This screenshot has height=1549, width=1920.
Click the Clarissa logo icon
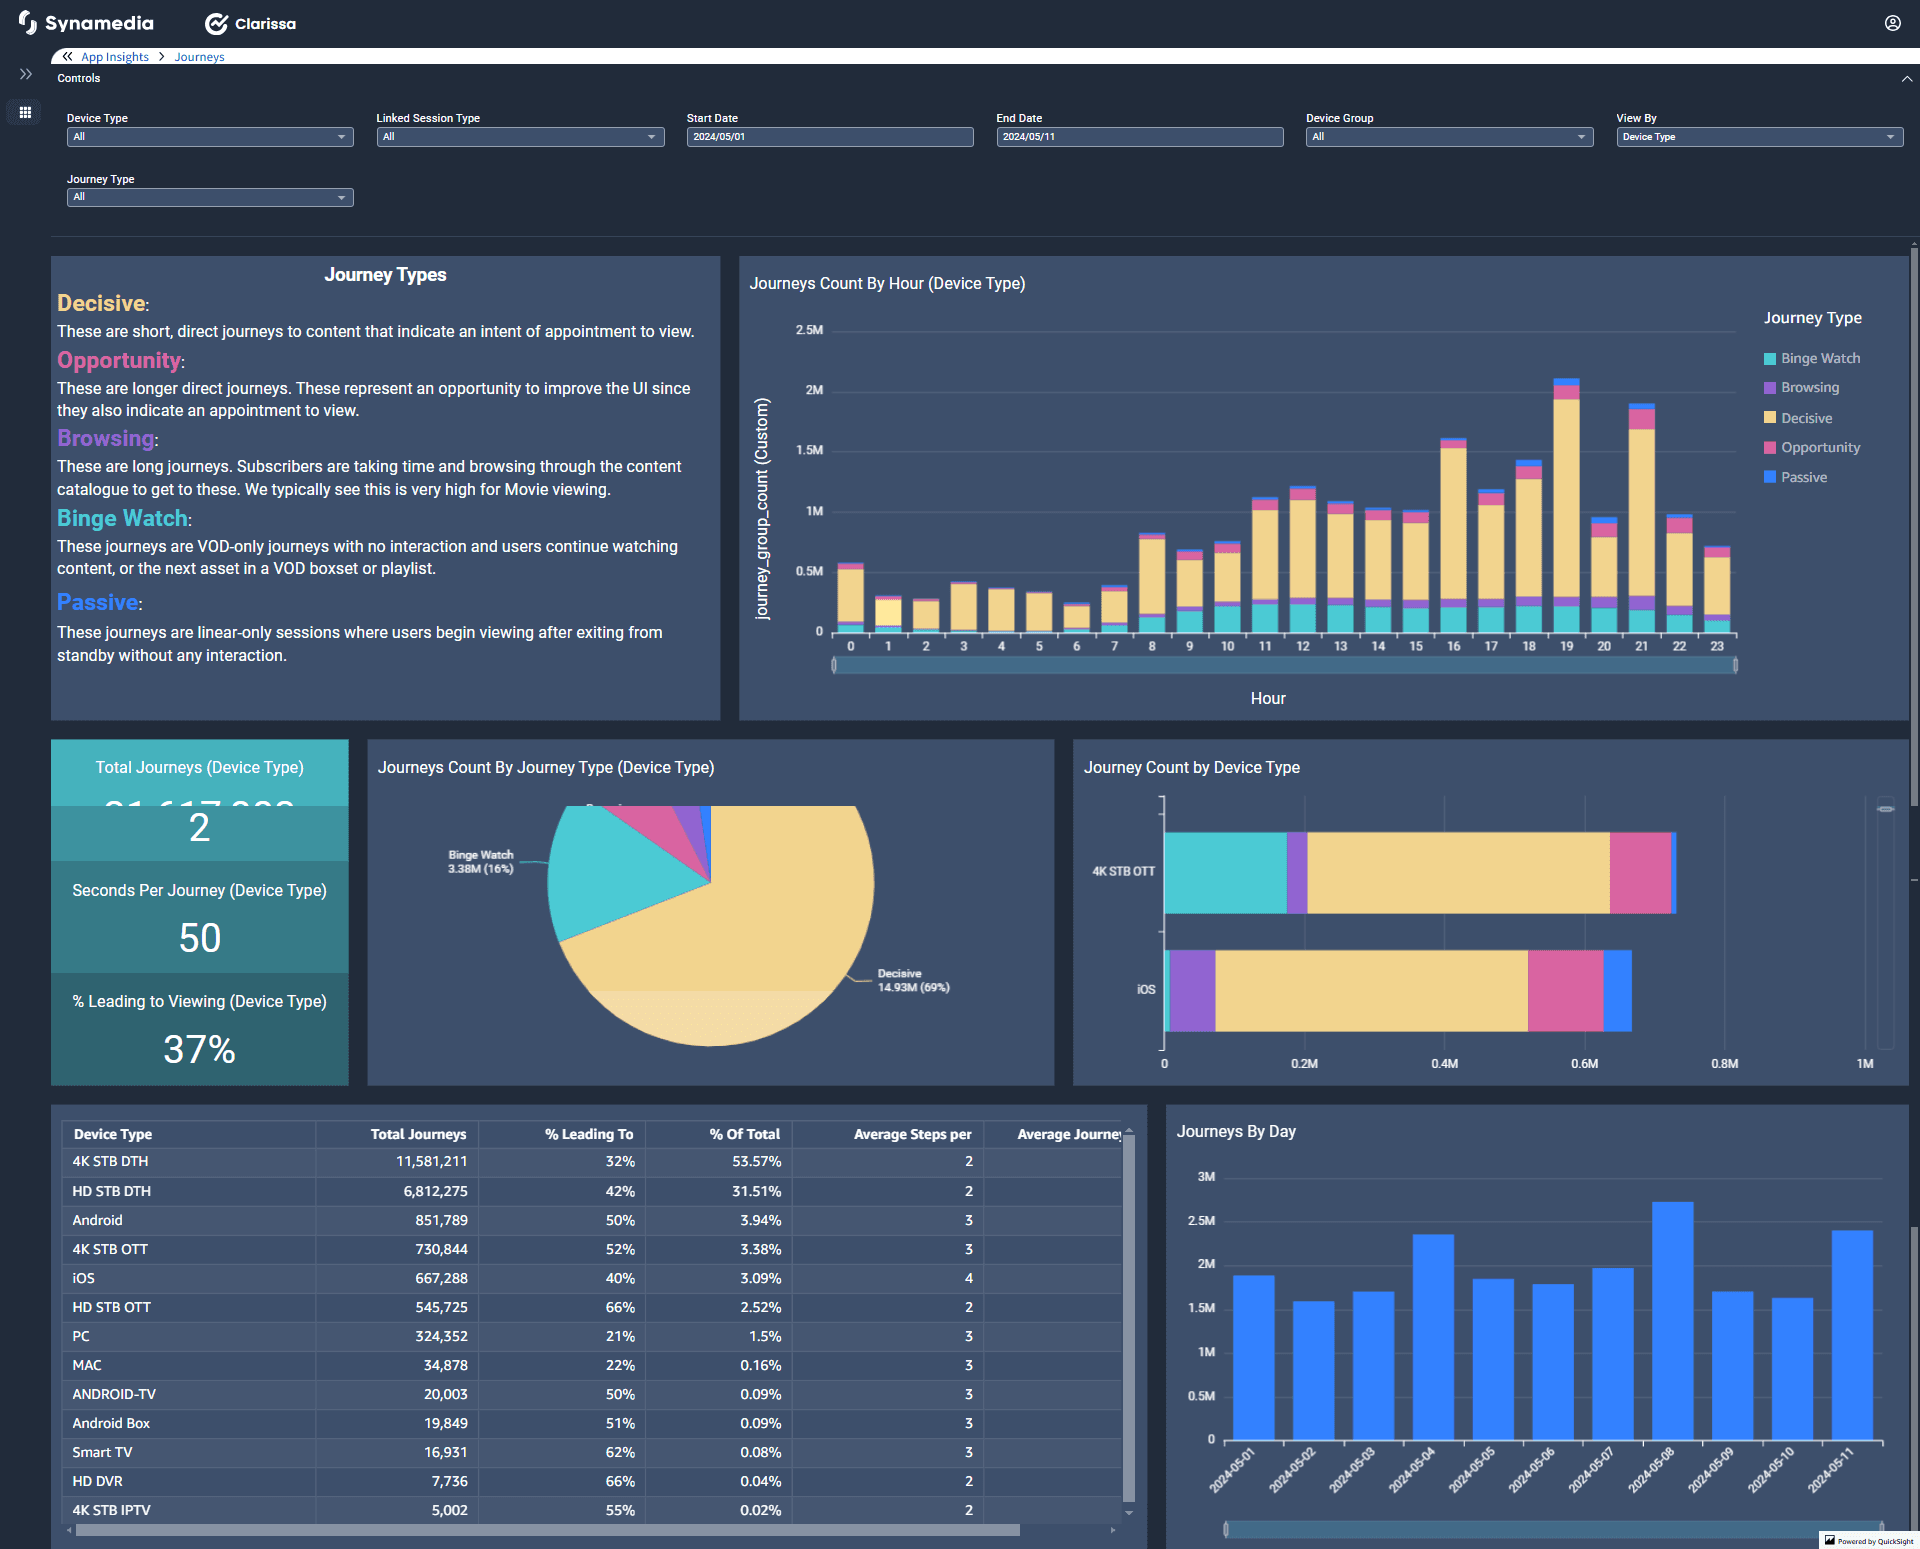[x=216, y=24]
